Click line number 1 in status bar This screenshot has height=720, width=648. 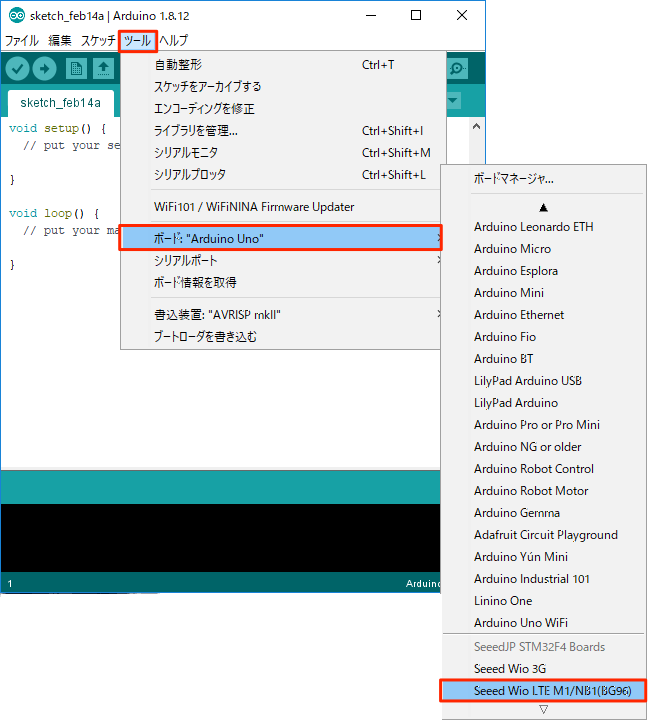(x=10, y=584)
